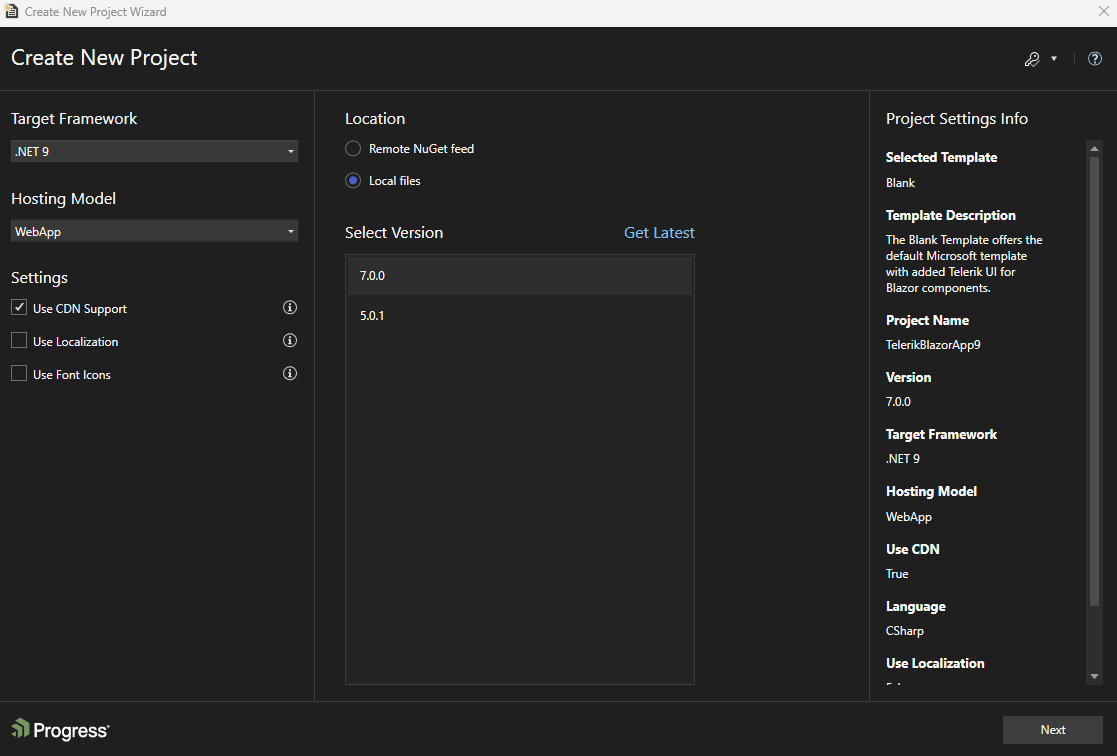This screenshot has height=756, width=1117.
Task: Click the TelerikBlazorApp9 project name text
Action: click(932, 345)
